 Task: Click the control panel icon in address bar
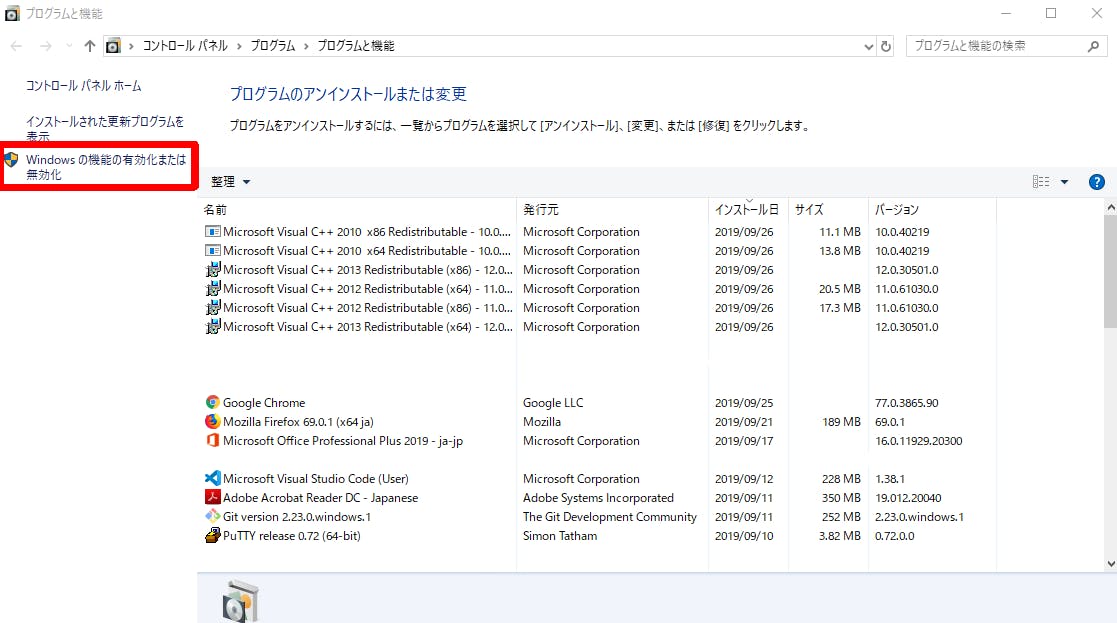point(113,46)
